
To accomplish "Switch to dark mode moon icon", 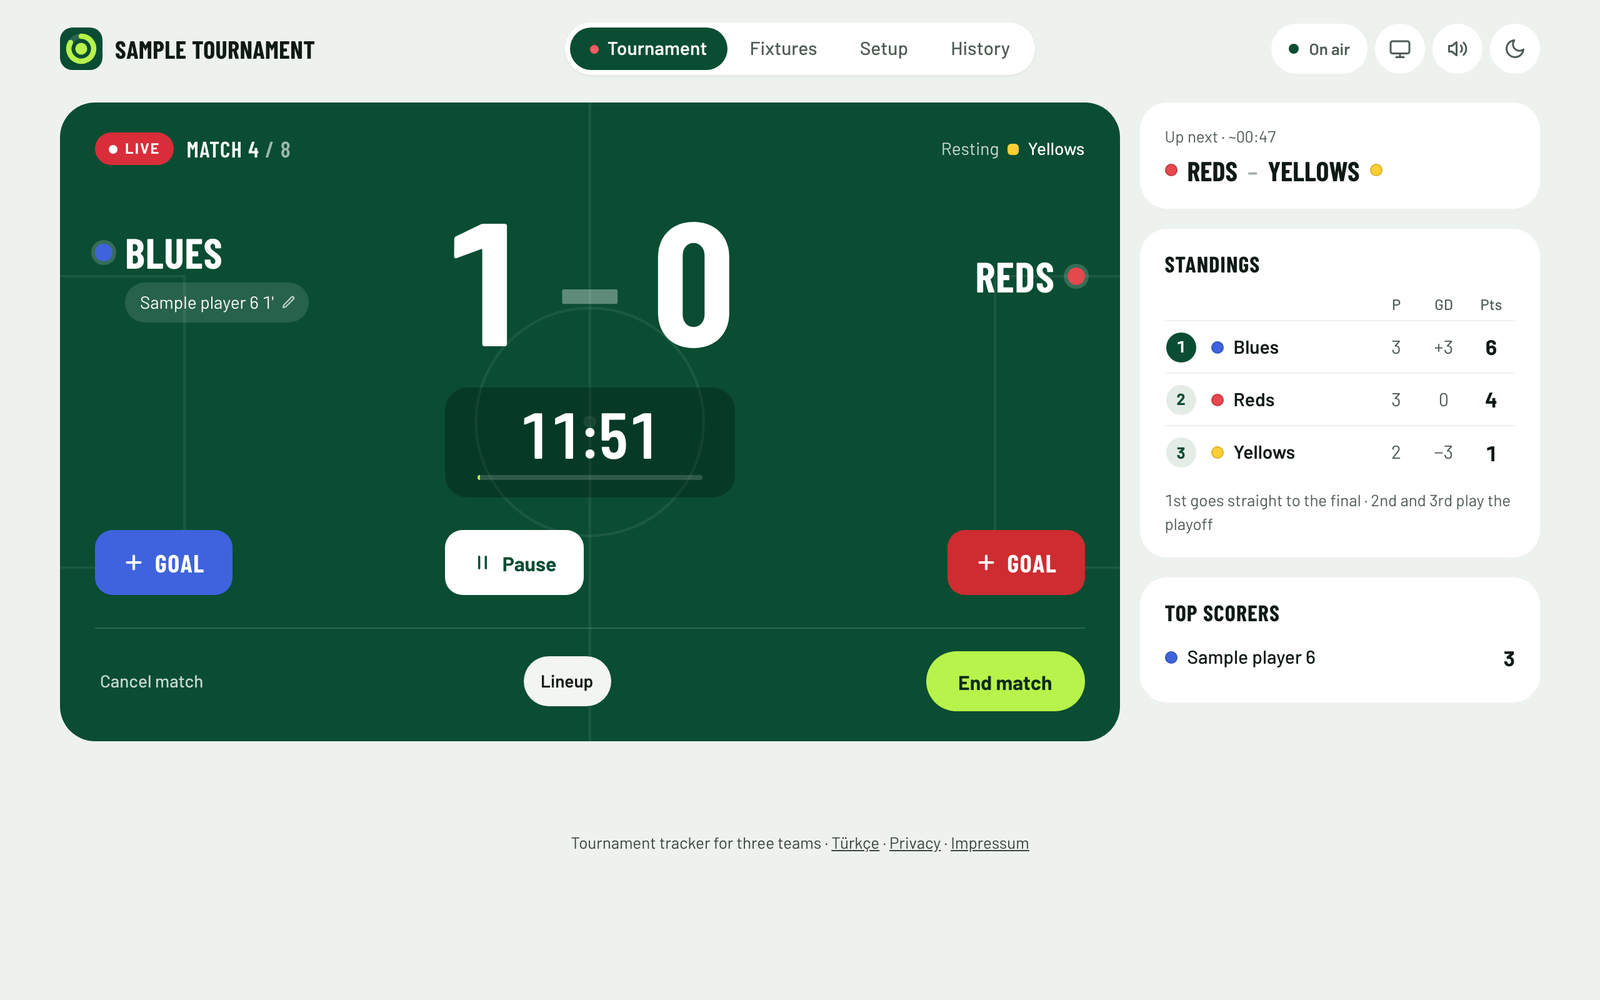I will [1515, 49].
